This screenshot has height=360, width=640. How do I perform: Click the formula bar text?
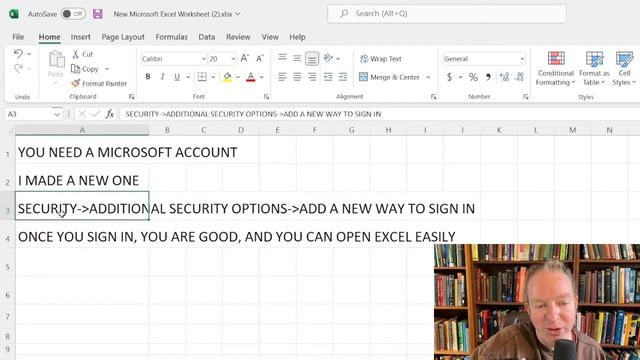(x=253, y=114)
